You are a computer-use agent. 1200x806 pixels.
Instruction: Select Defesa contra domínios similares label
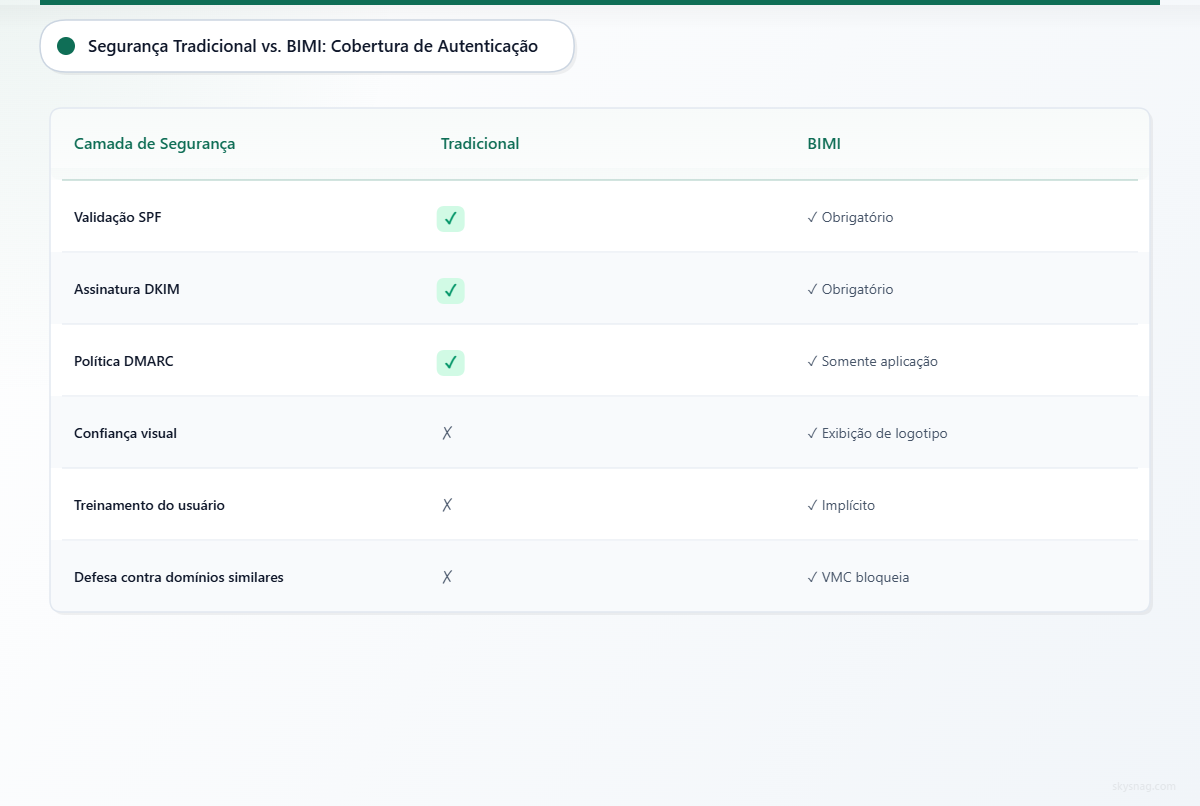pos(179,577)
